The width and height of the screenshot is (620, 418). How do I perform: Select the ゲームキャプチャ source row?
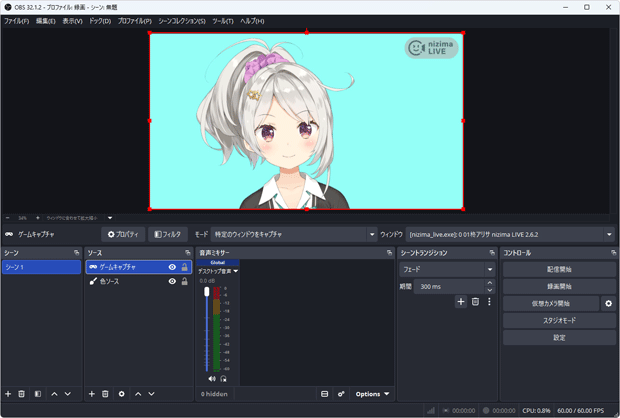[139, 267]
